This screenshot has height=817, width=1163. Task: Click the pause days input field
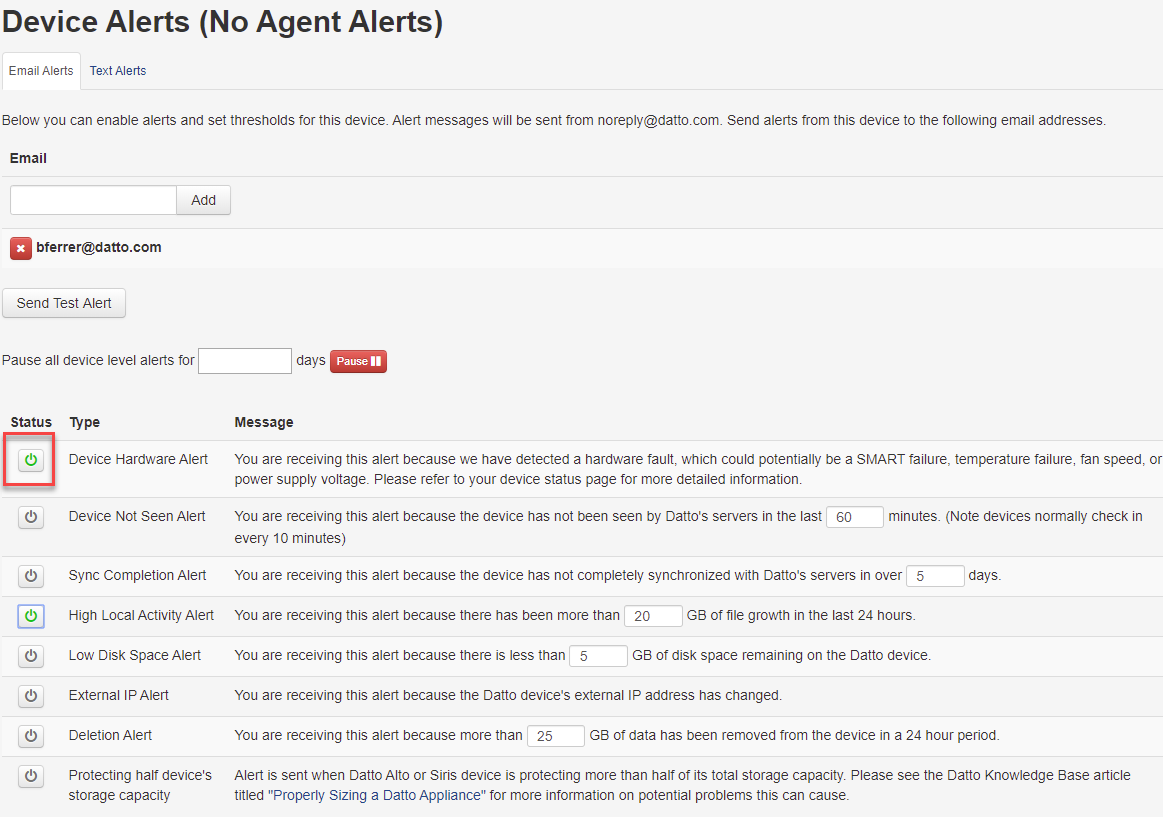[x=245, y=361]
